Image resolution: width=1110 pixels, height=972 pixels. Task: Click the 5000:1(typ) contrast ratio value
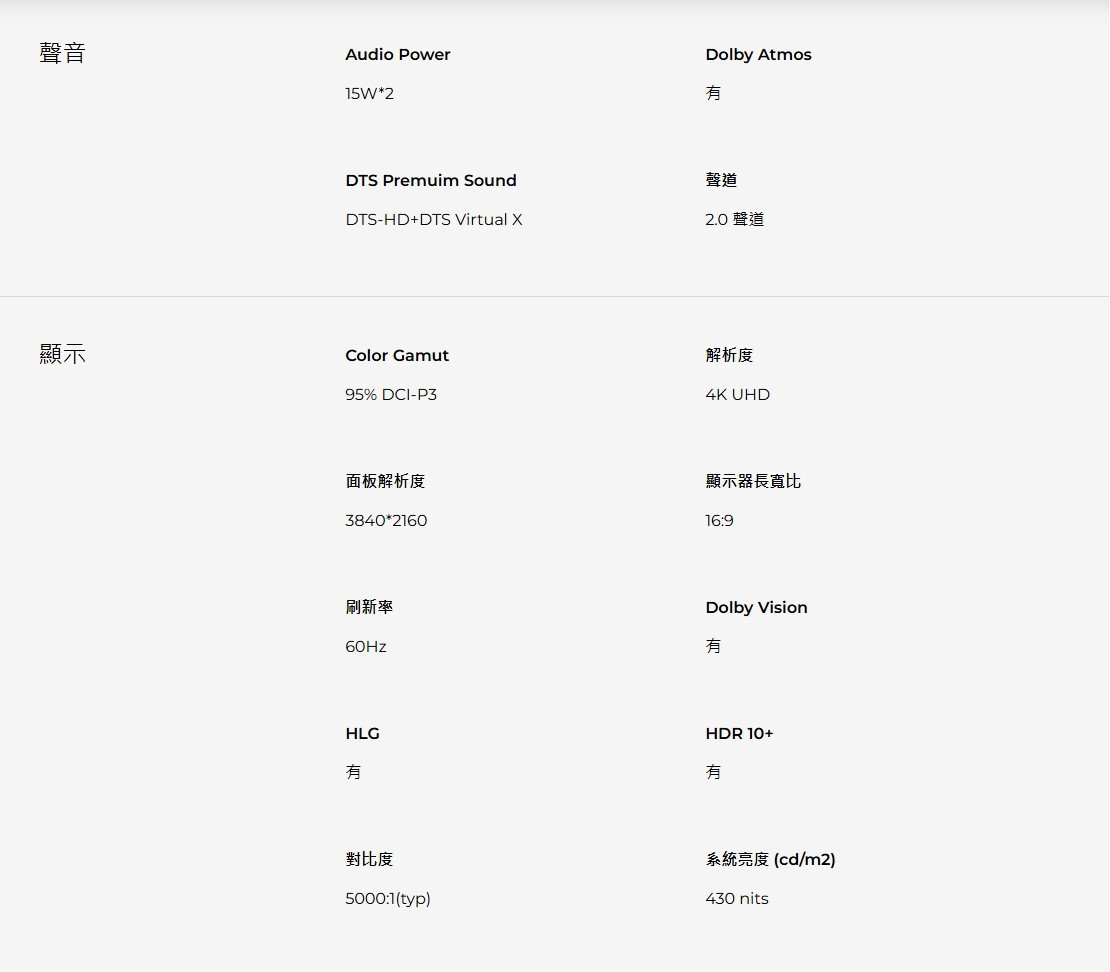click(x=387, y=899)
